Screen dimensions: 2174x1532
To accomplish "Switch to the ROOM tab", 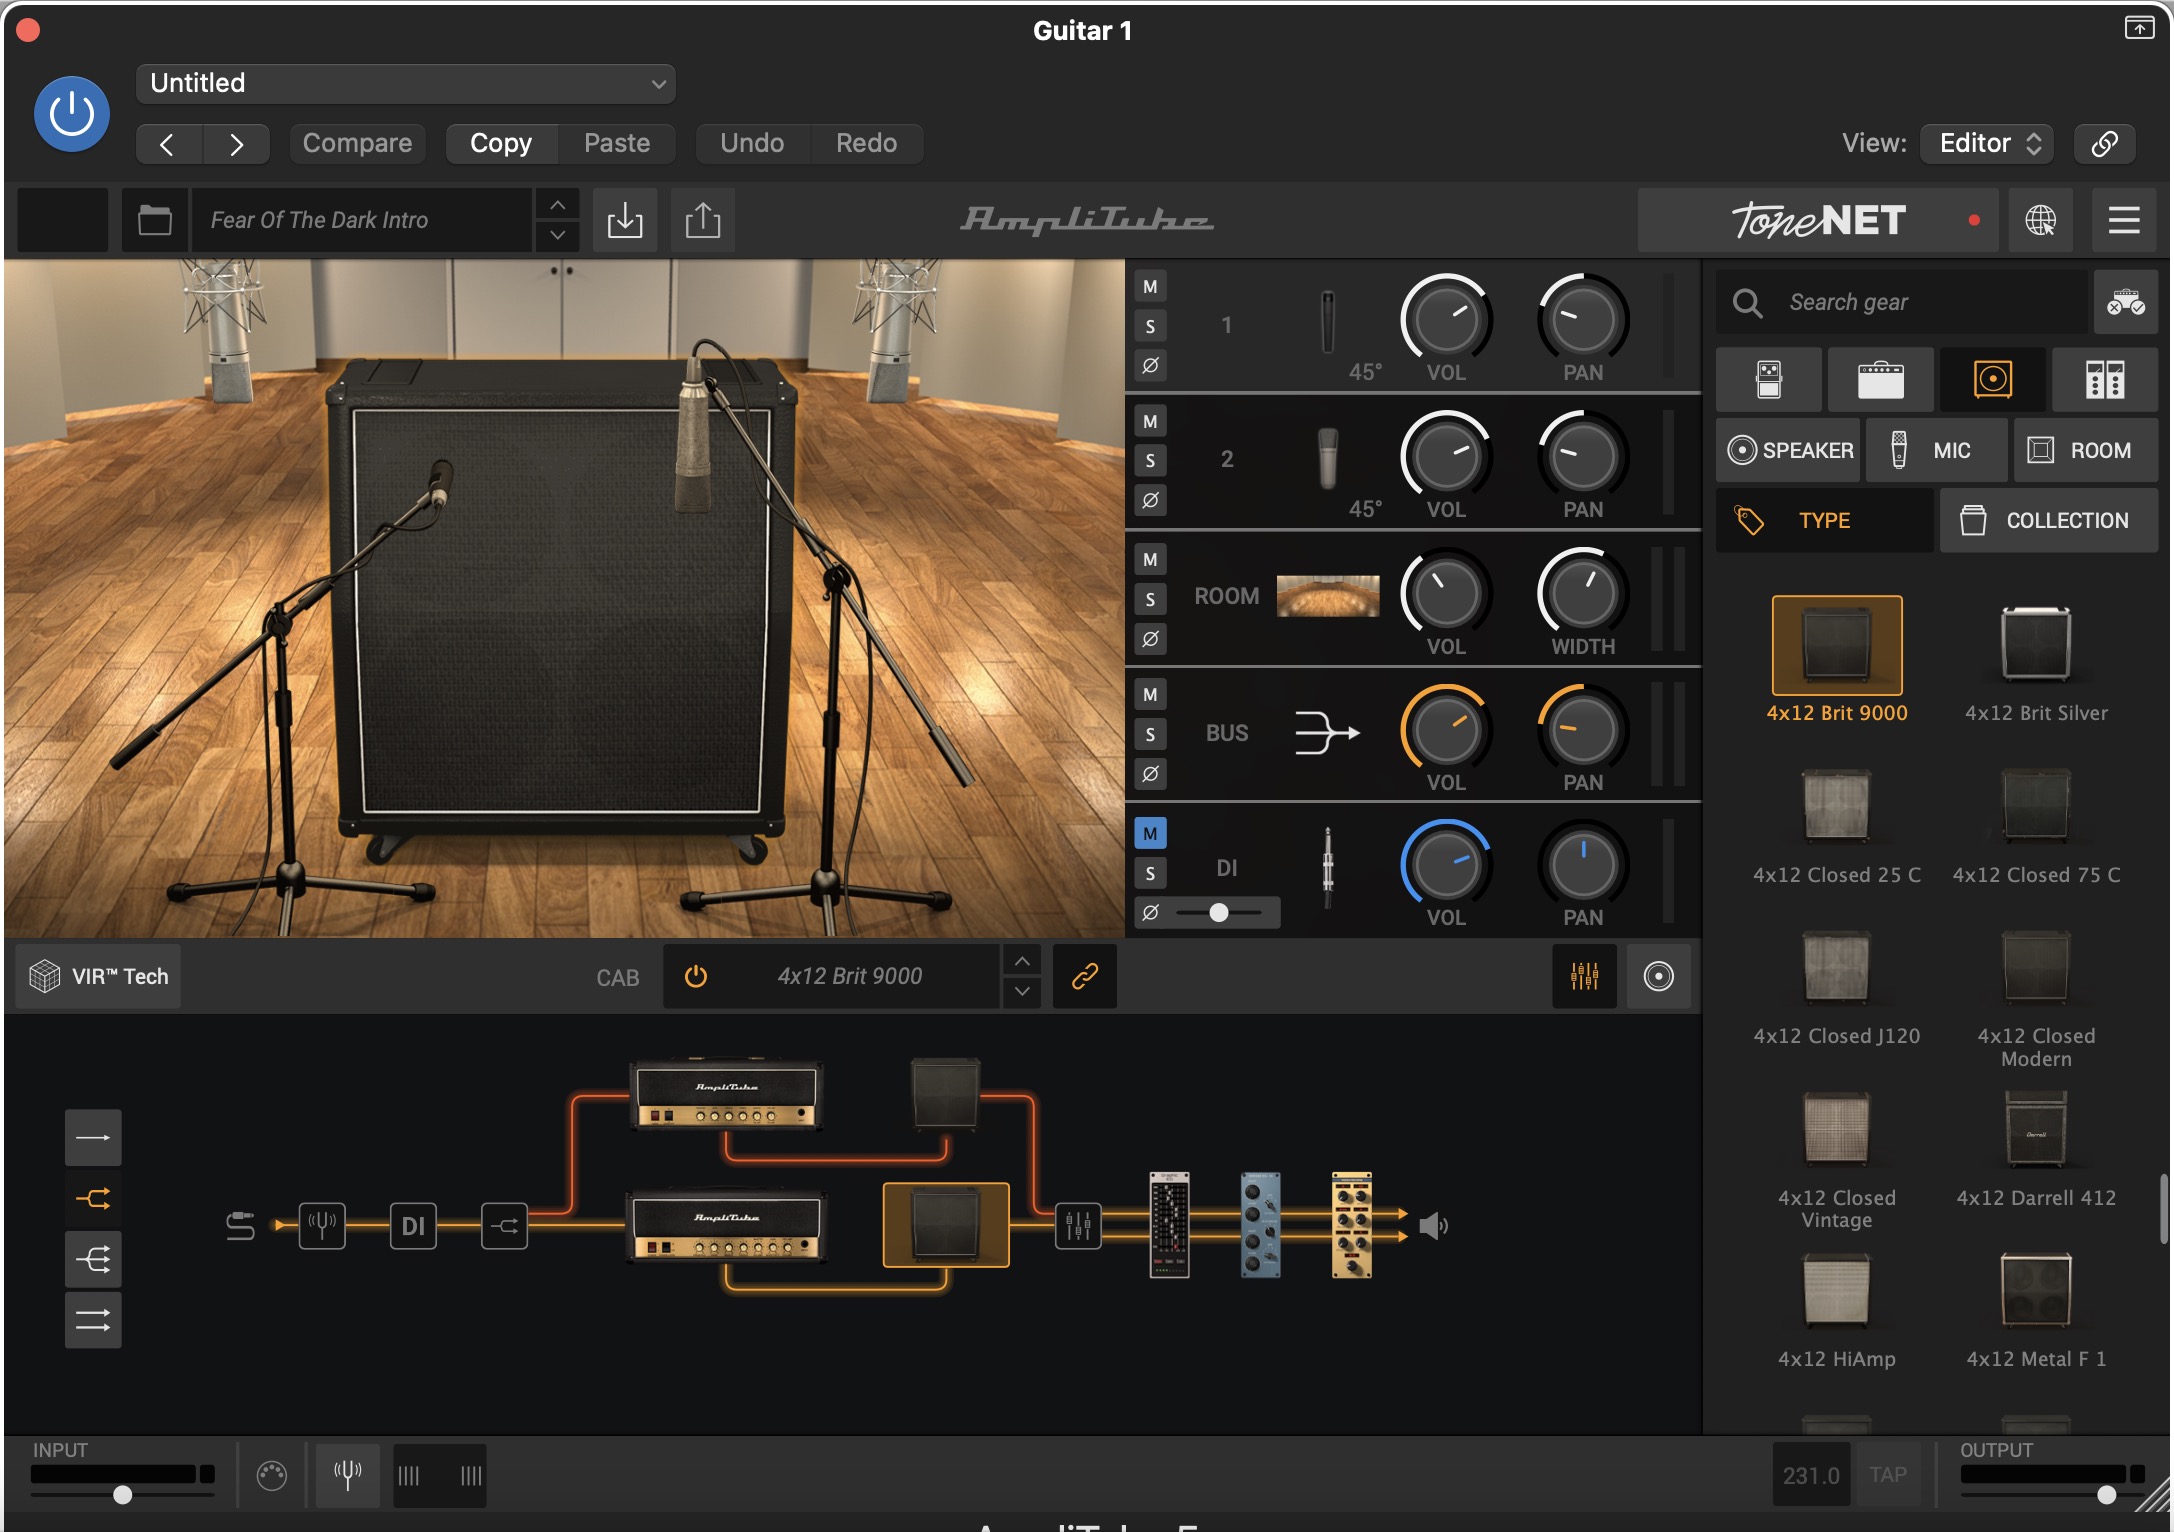I will click(2085, 450).
